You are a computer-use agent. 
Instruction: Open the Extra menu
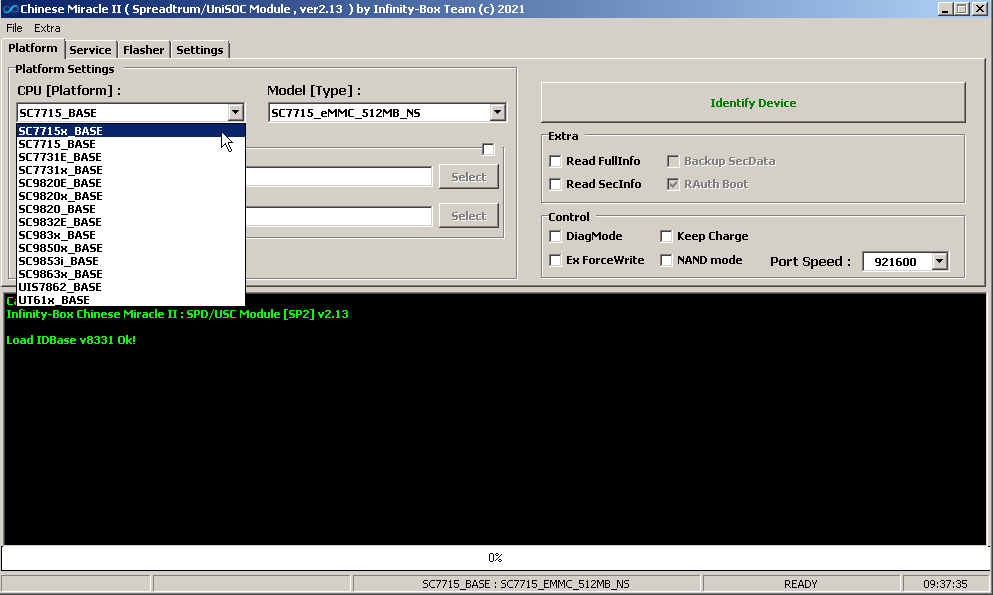47,28
